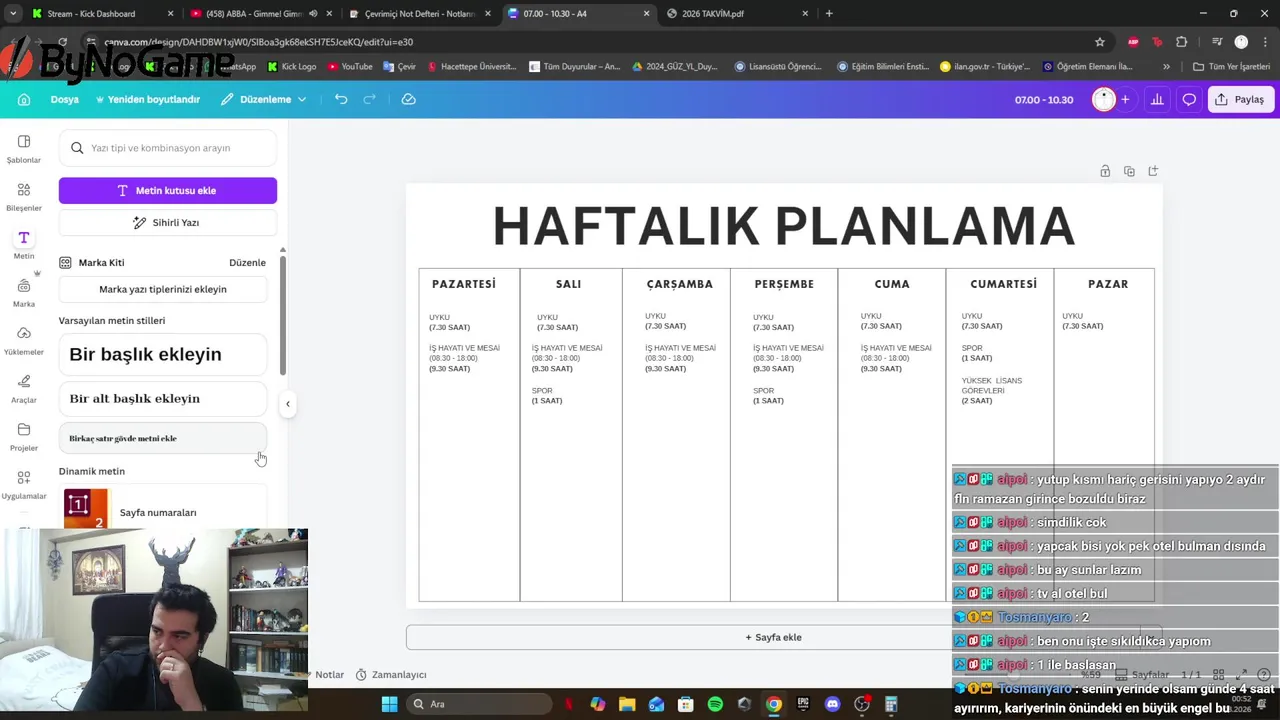1280x720 pixels.
Task: Click the redo arrow icon
Action: coord(369,99)
